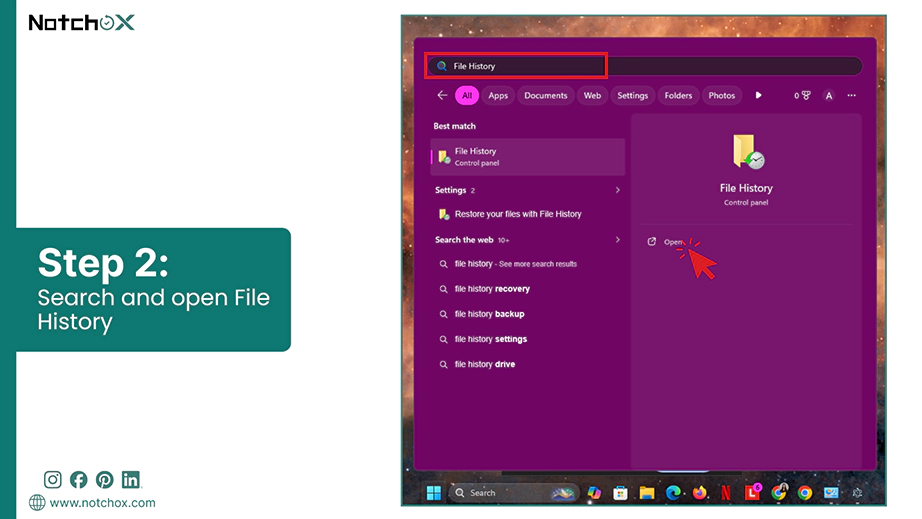Screen dimensions: 922x519
Task: Switch to the Web filter tab
Action: [592, 95]
